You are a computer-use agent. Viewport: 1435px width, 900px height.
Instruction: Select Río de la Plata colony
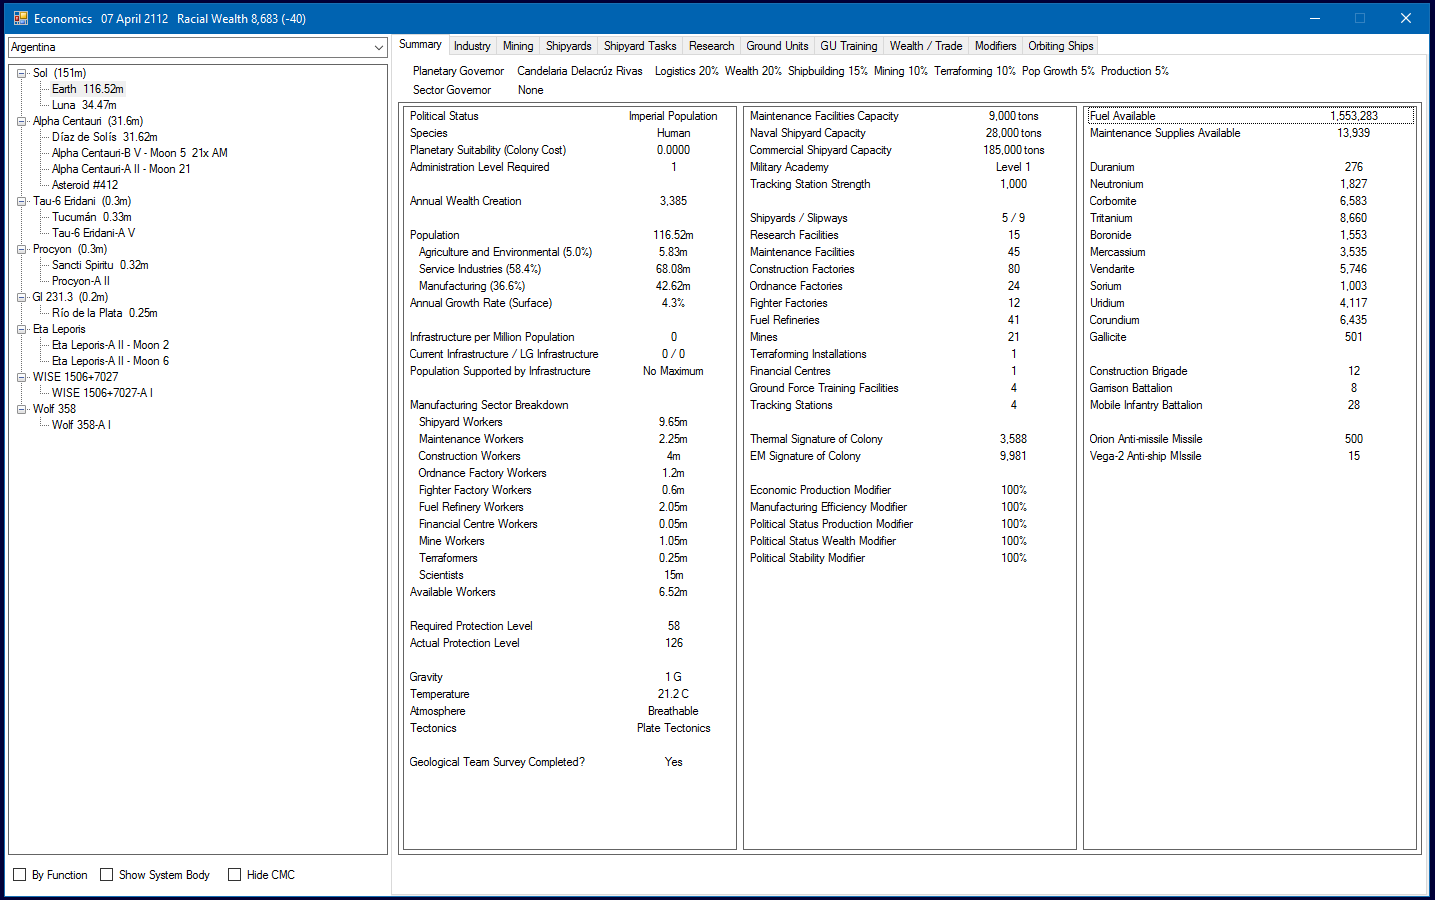coord(105,313)
